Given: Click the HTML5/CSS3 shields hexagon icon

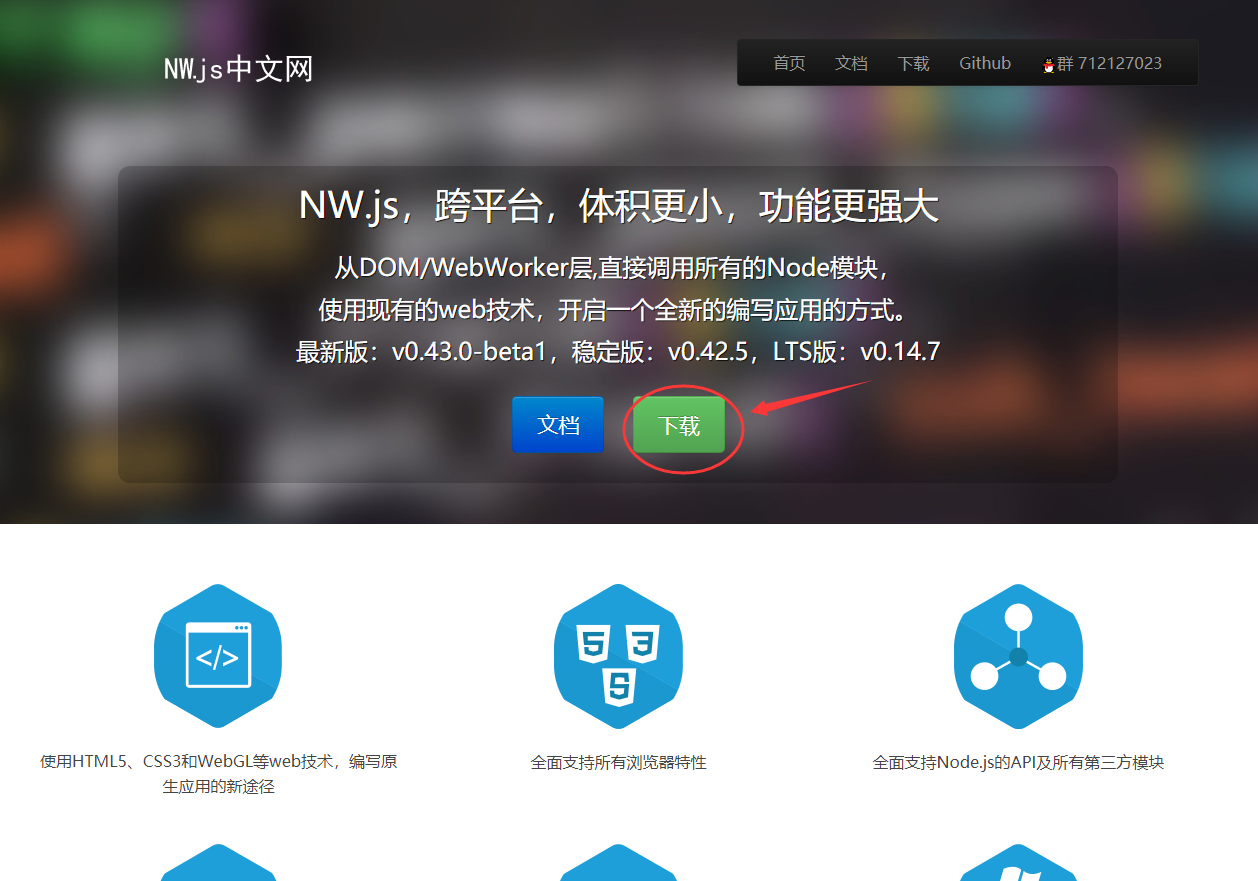Looking at the screenshot, I should coord(618,655).
